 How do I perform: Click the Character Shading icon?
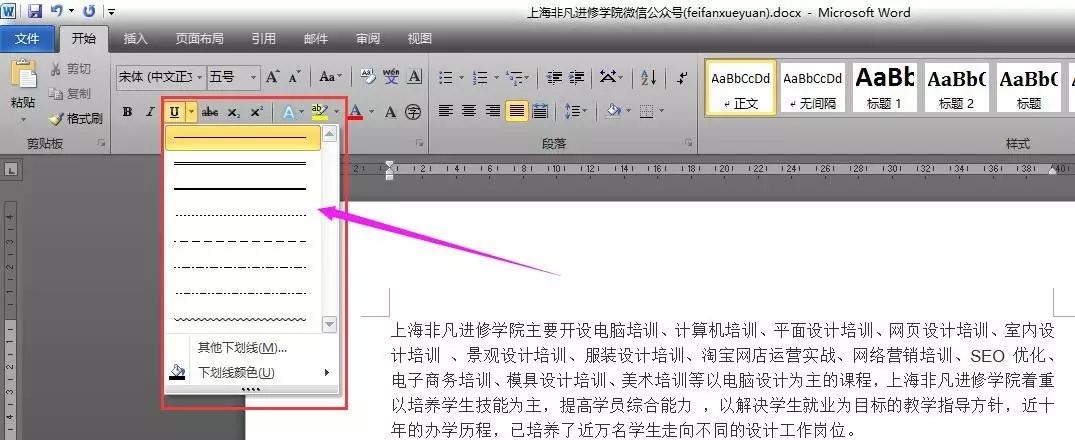coord(390,112)
